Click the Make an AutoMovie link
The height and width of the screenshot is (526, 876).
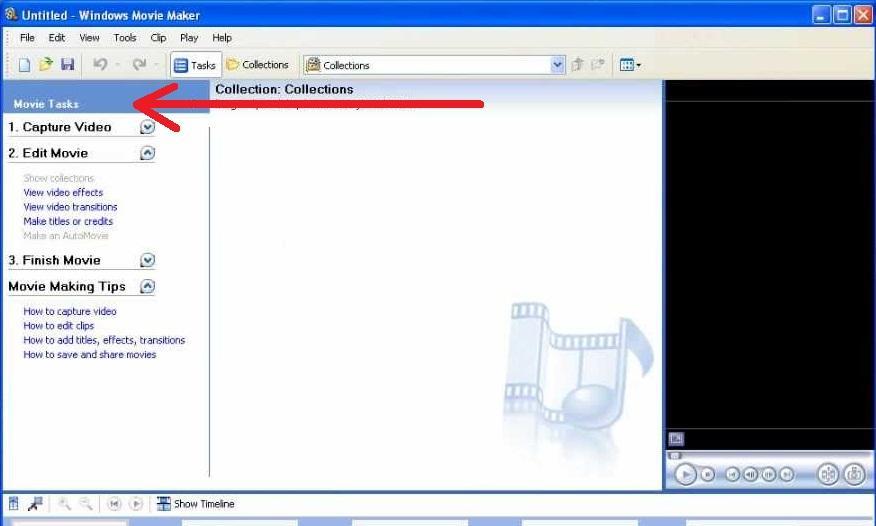[x=66, y=236]
